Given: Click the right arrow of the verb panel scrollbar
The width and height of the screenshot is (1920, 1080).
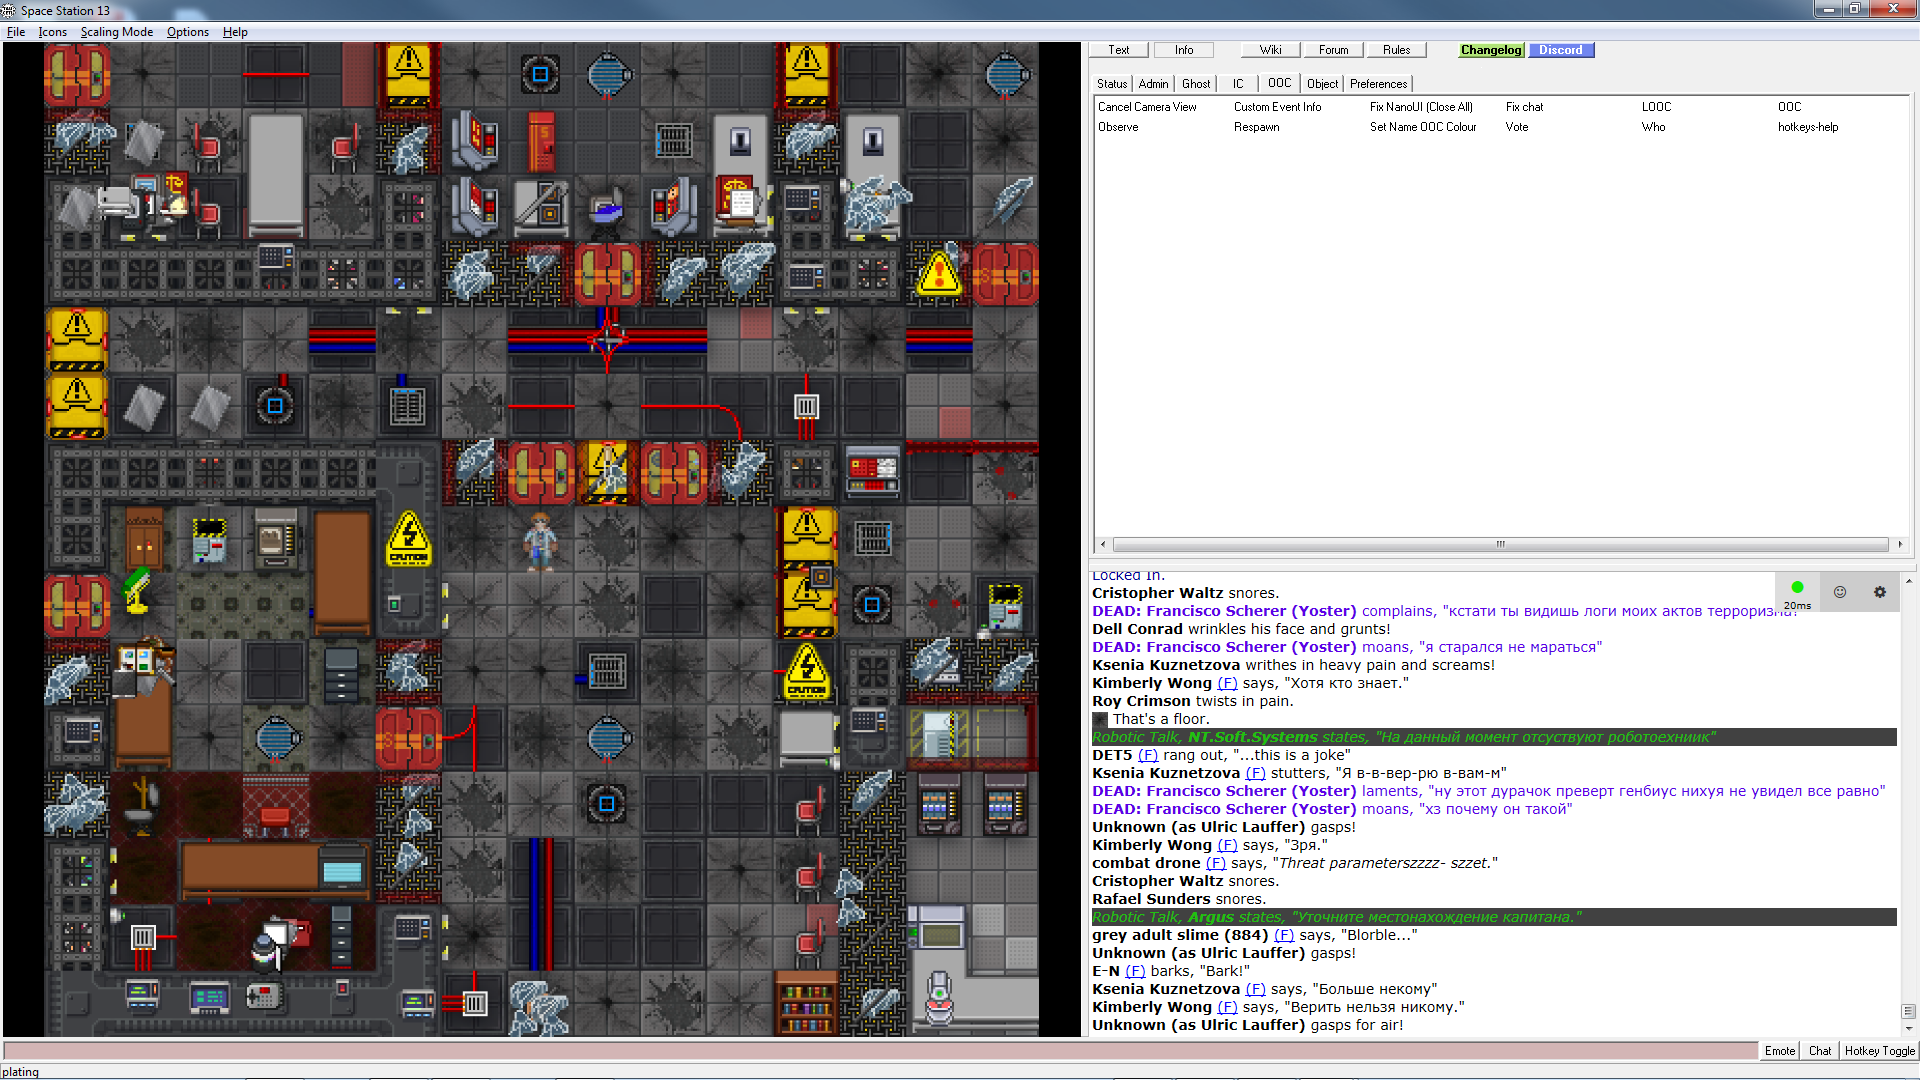Looking at the screenshot, I should [x=1900, y=544].
